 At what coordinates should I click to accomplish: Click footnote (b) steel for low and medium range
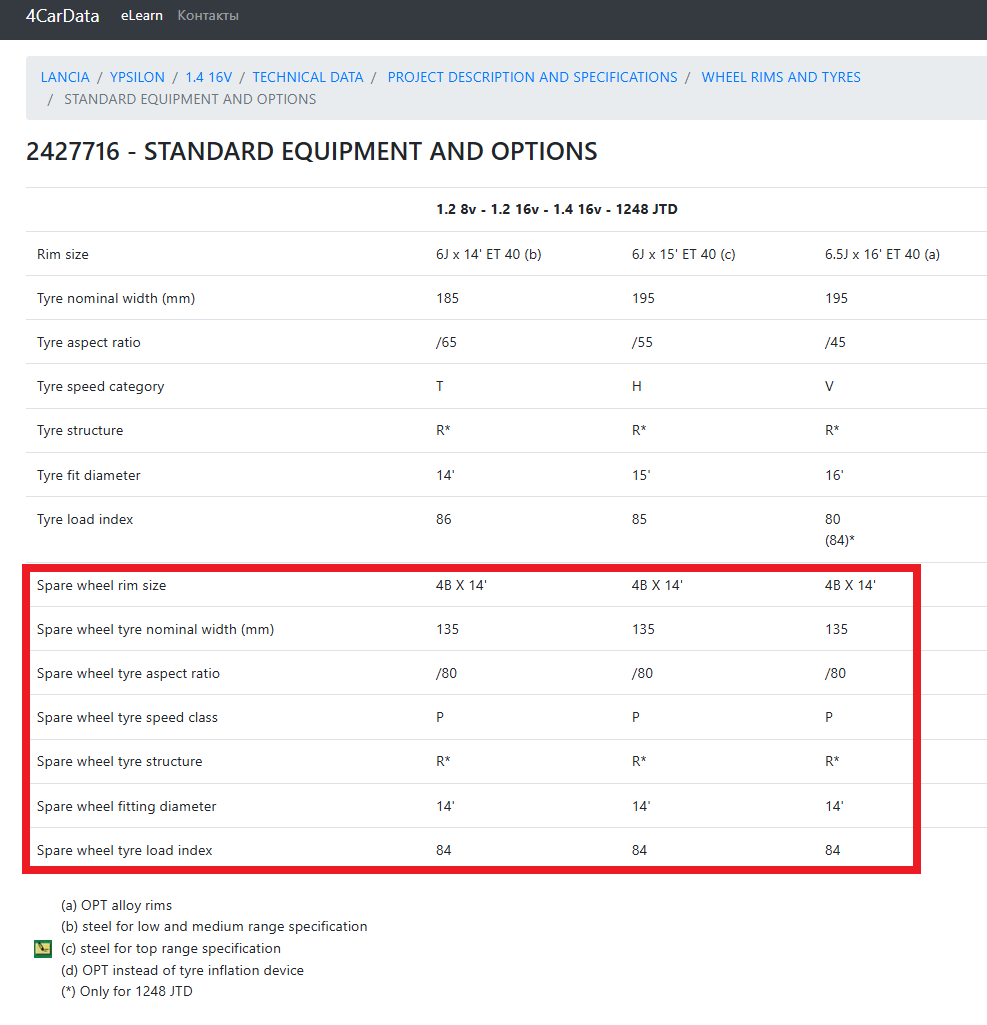[x=214, y=926]
